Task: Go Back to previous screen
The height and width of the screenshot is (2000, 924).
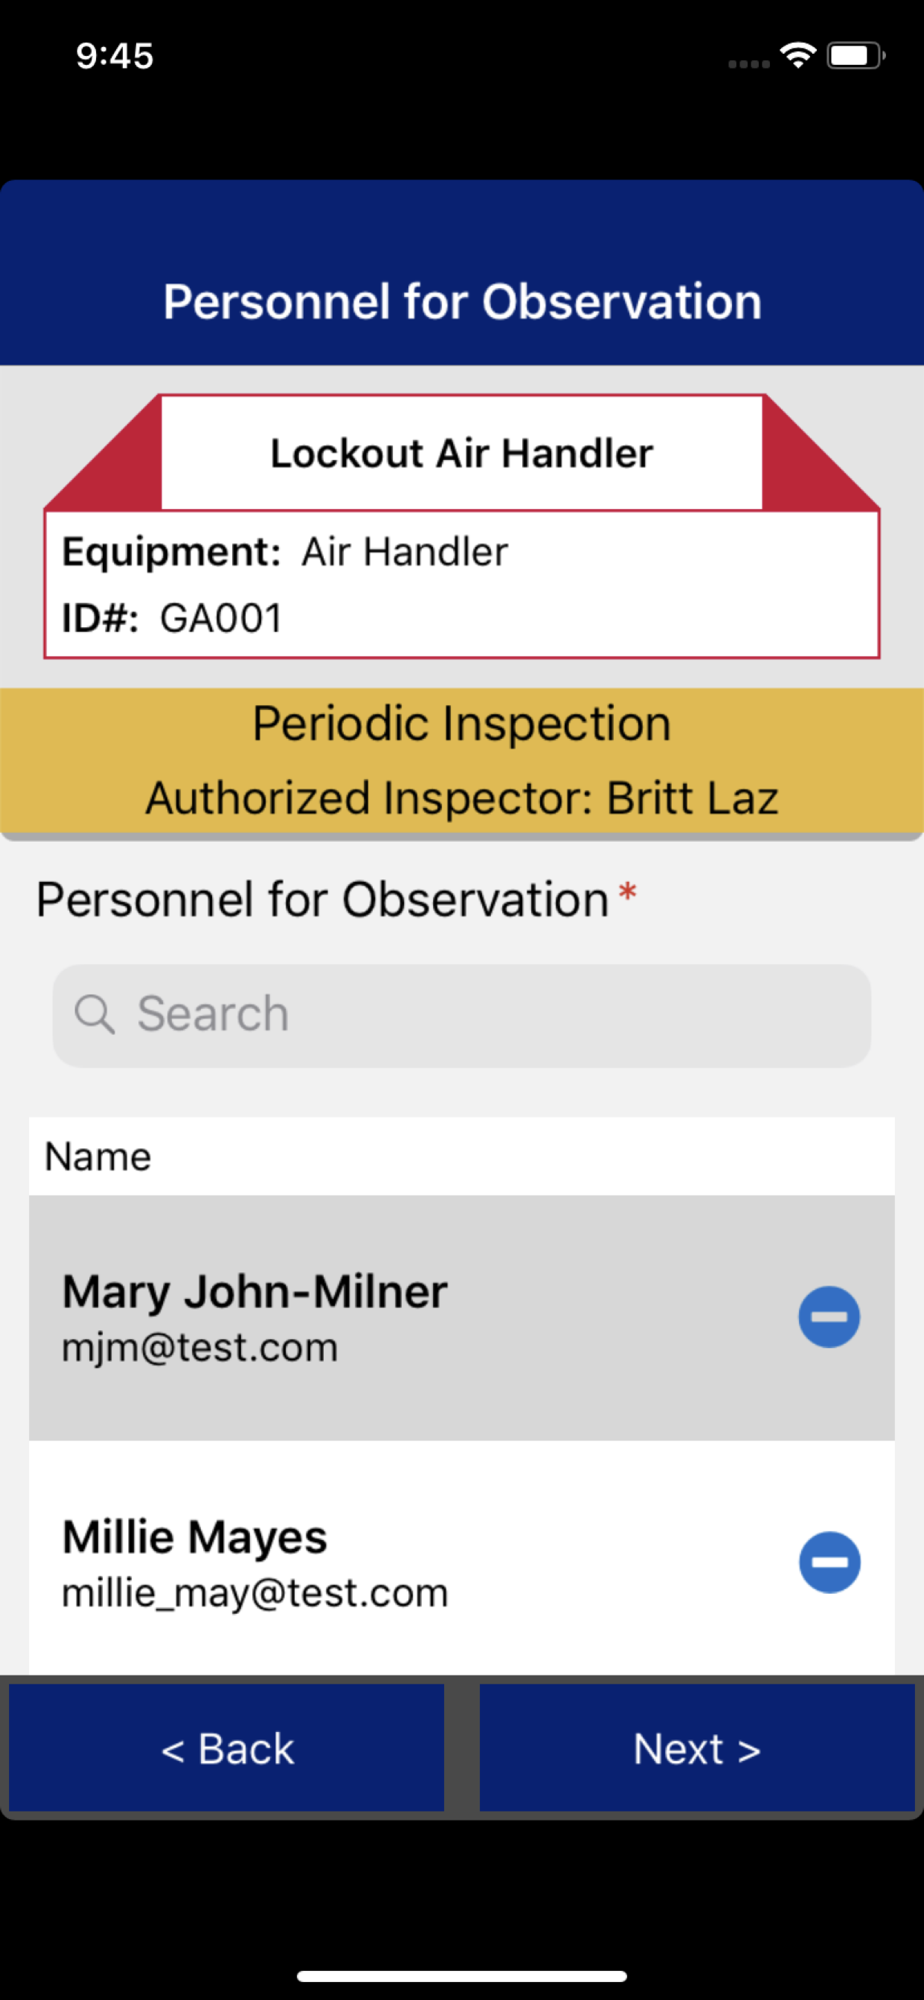Action: point(227,1748)
